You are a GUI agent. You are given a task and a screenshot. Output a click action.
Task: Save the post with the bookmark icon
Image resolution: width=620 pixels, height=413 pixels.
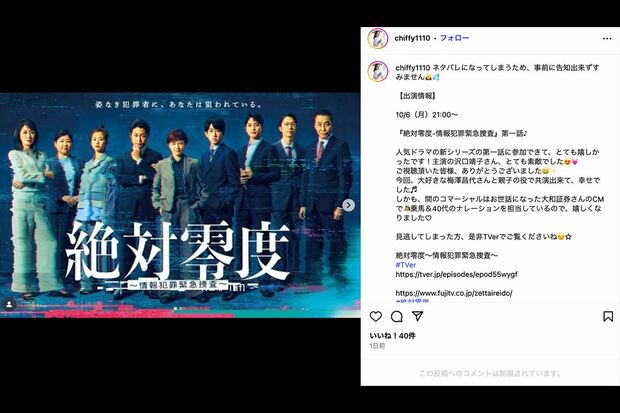click(608, 316)
